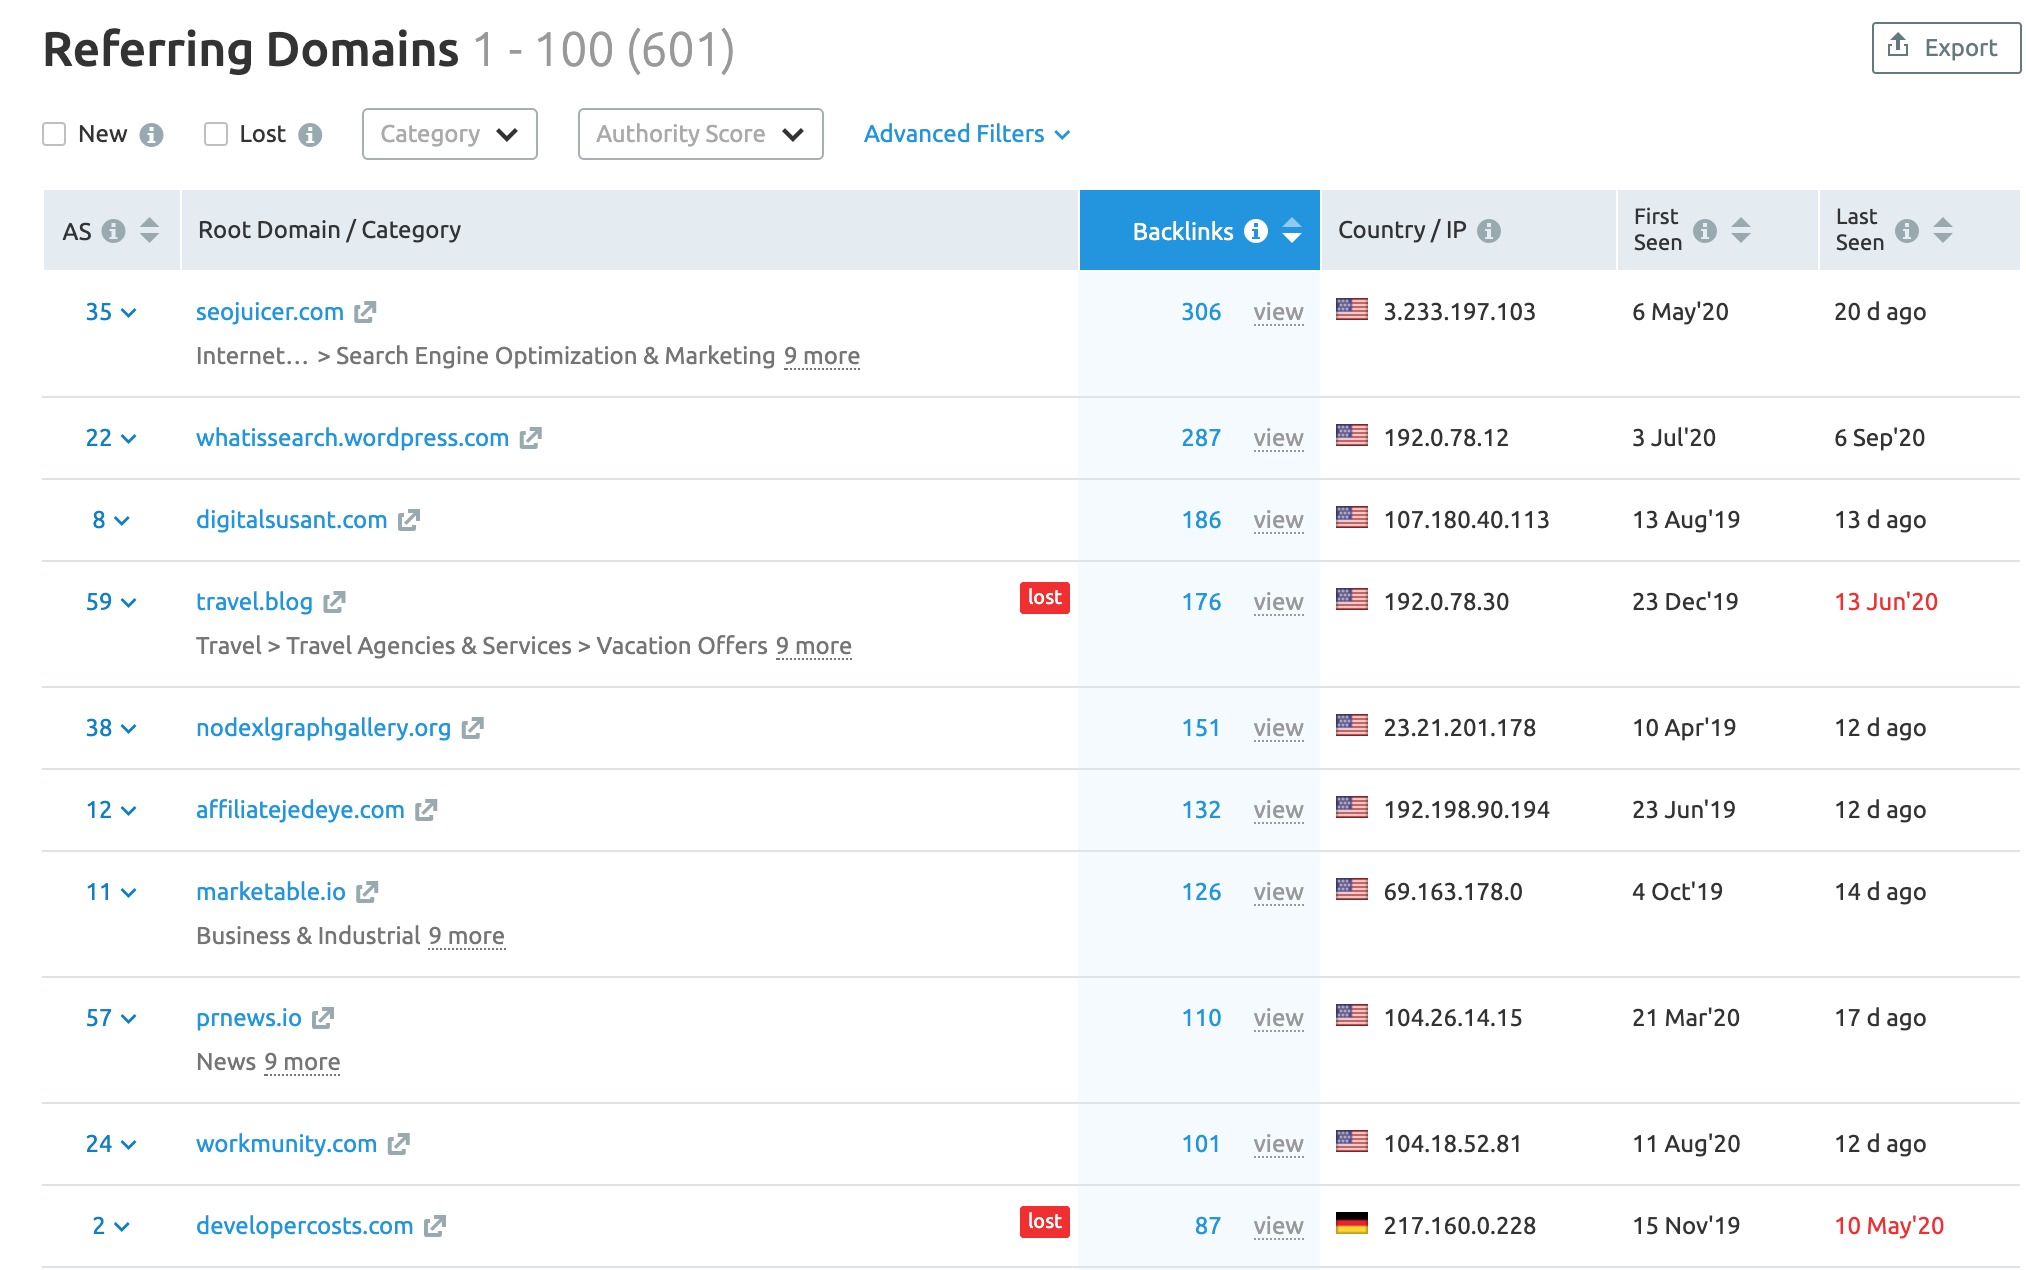Image resolution: width=2026 pixels, height=1270 pixels.
Task: Expand authority score 12 for affiliatejedeye.com
Action: 111,810
